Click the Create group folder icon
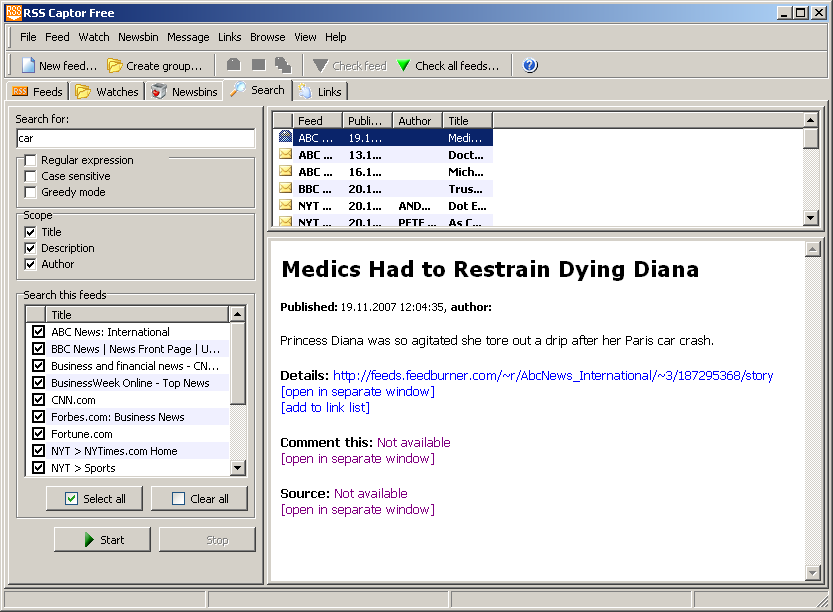Screen dimensions: 833x612 tap(115, 66)
